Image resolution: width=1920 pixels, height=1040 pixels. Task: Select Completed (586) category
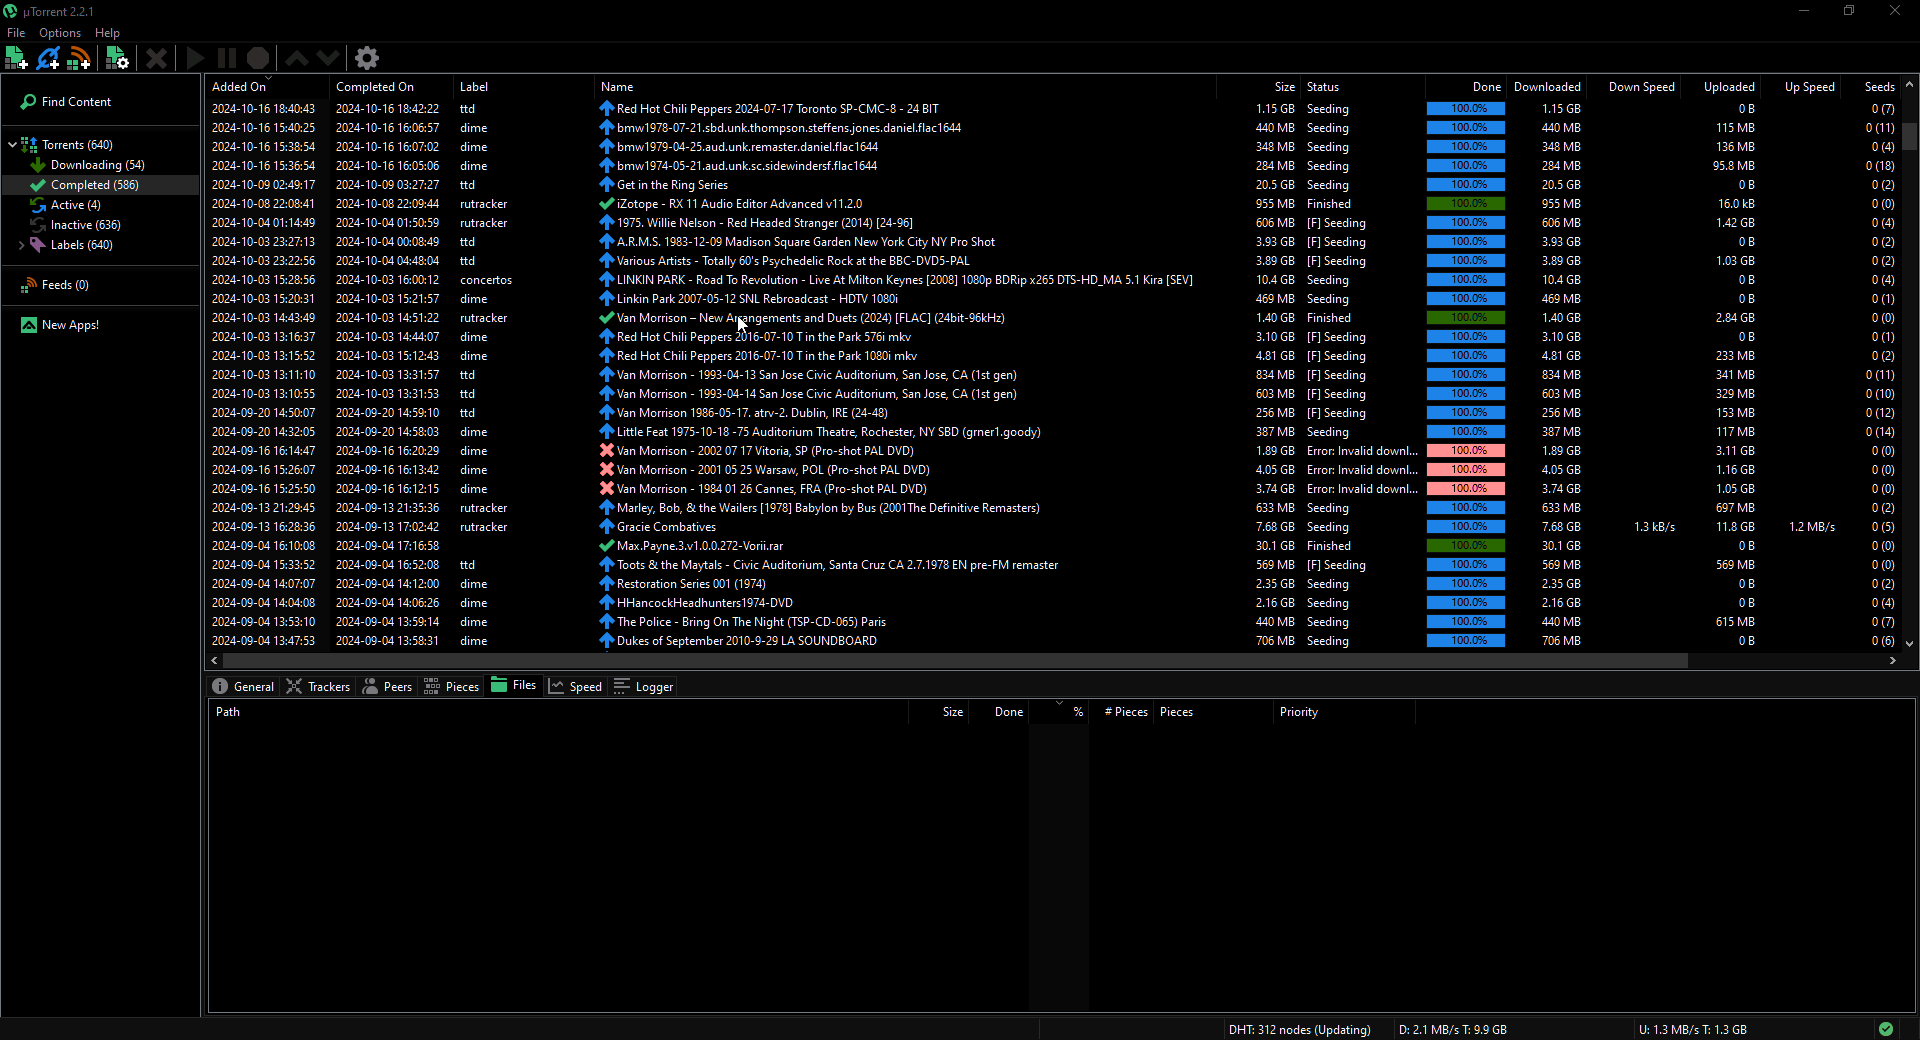point(94,185)
